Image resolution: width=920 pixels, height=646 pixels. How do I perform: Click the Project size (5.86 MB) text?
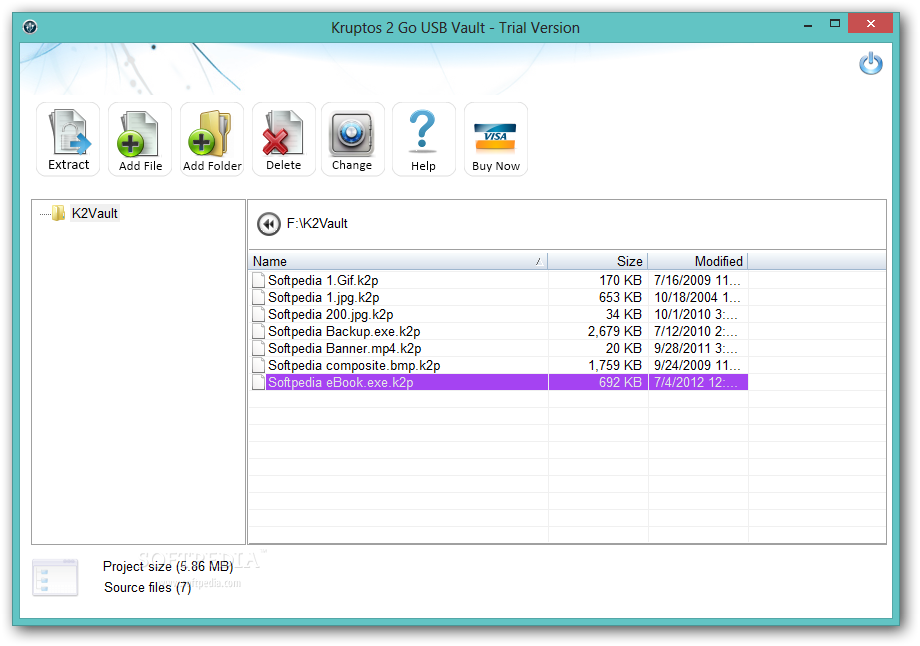coord(168,566)
